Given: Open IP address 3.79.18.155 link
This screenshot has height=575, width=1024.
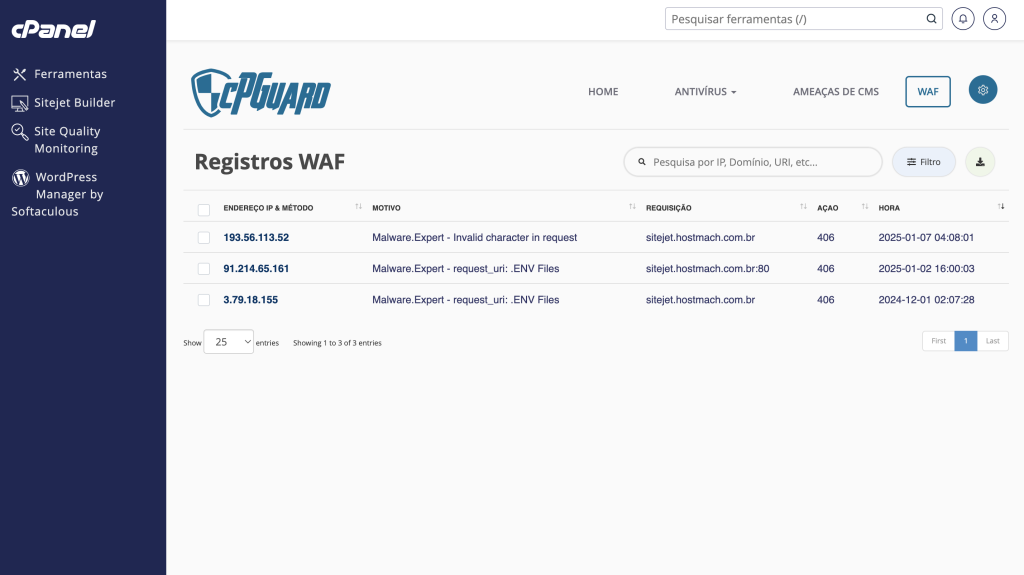Looking at the screenshot, I should (251, 300).
